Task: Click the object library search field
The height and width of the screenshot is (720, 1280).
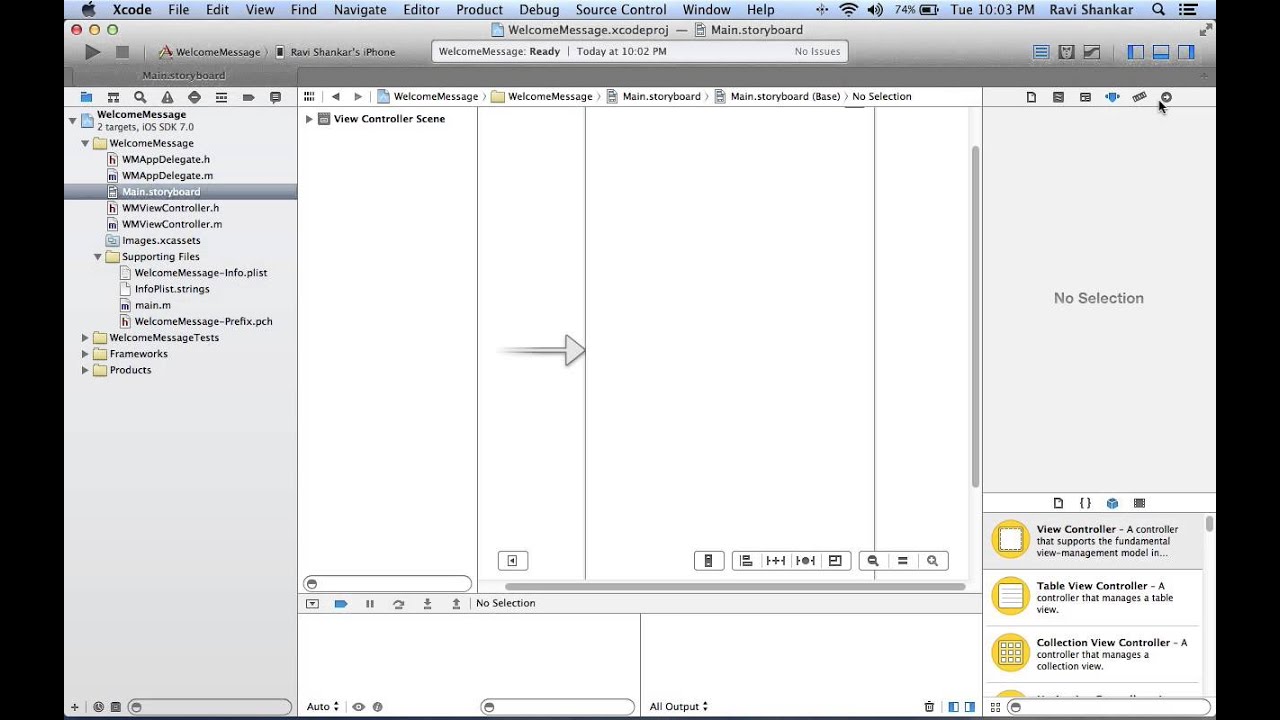Action: click(1108, 707)
